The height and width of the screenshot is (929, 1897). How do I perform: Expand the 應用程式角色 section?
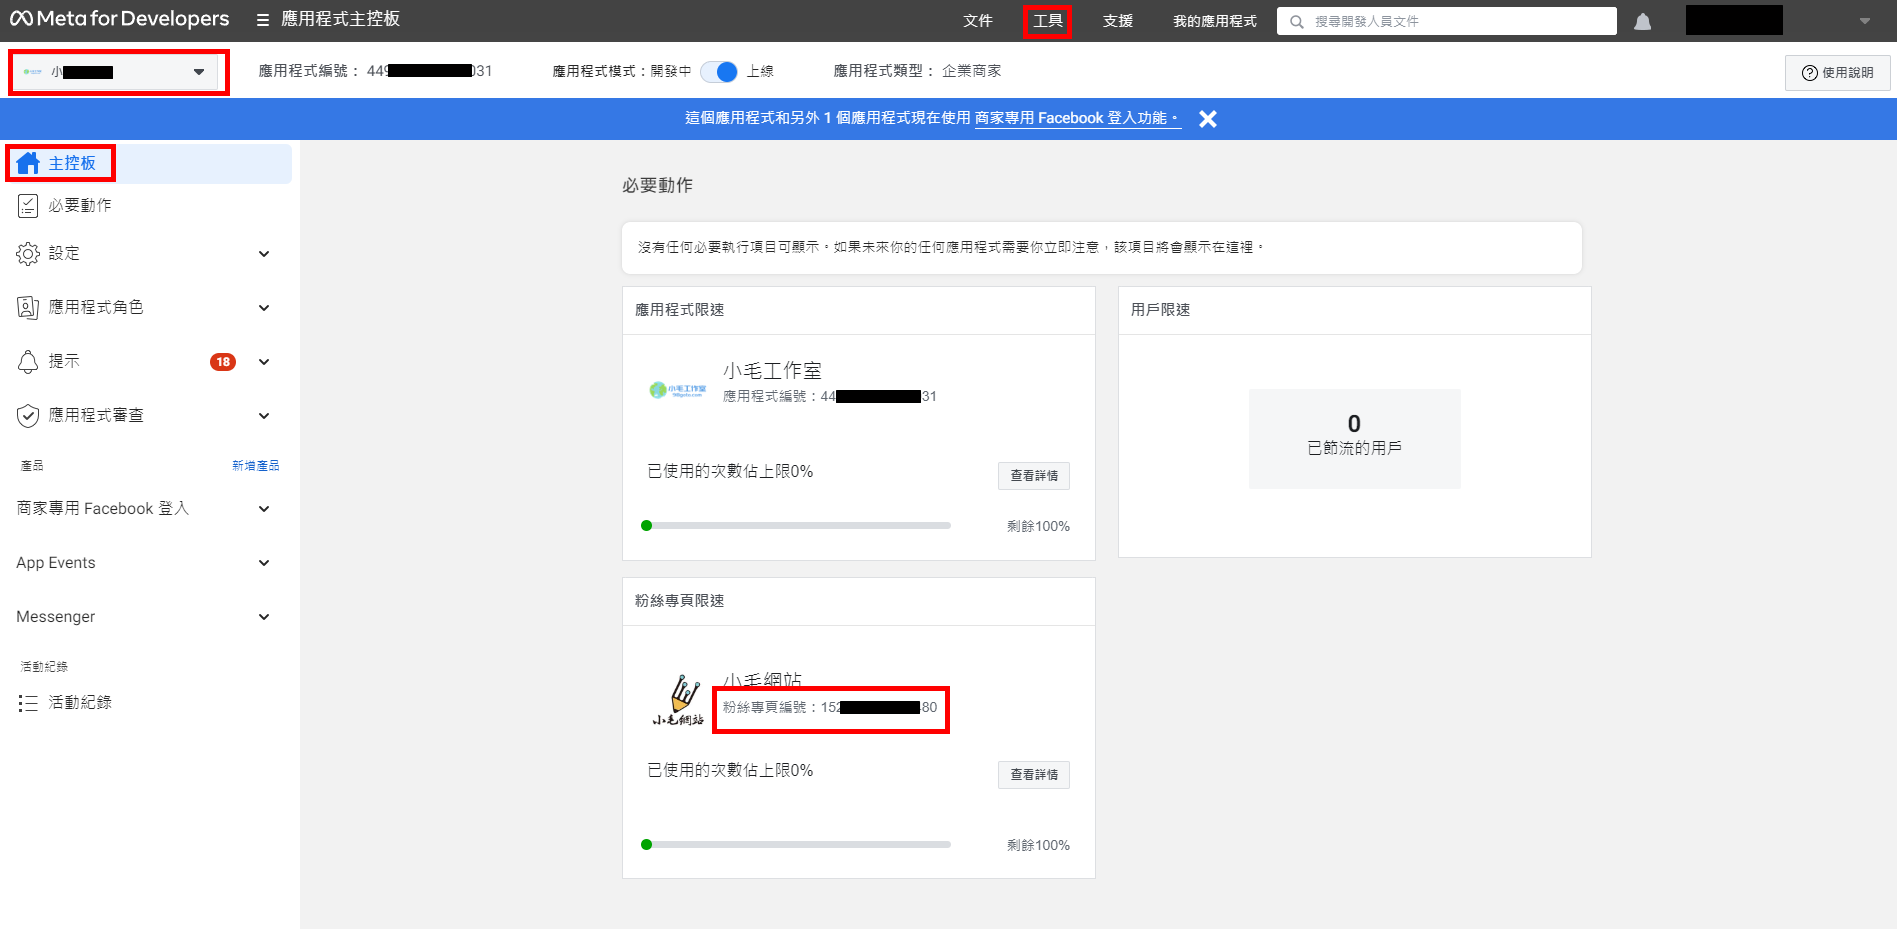click(264, 308)
